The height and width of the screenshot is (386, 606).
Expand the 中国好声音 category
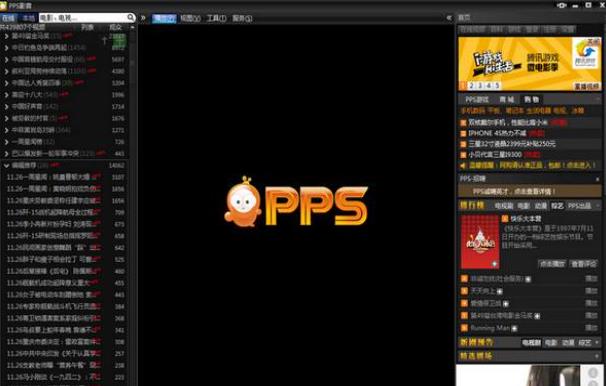tap(7, 106)
